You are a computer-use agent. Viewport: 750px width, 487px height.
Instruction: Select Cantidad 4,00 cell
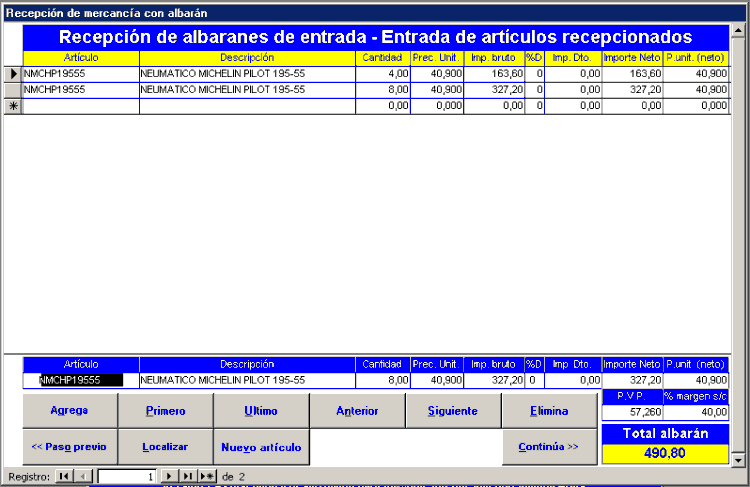[383, 74]
